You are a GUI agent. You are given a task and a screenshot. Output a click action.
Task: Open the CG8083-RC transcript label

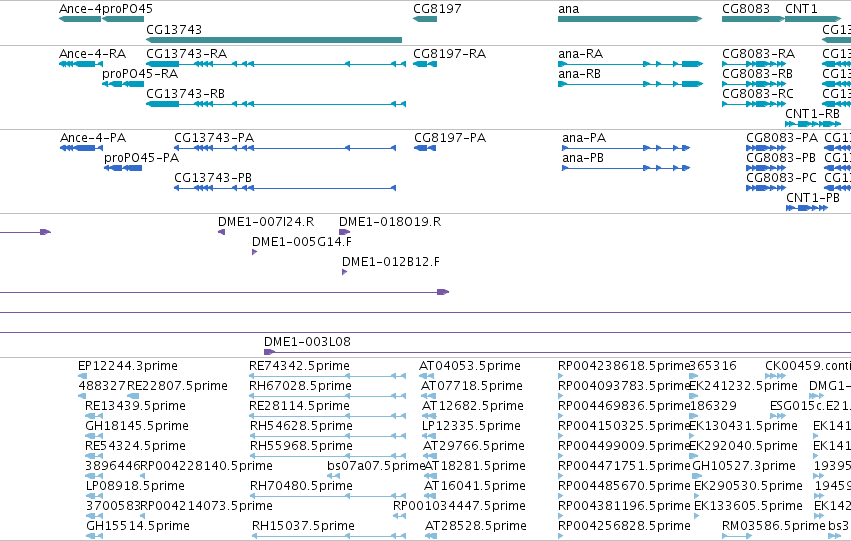pos(758,94)
